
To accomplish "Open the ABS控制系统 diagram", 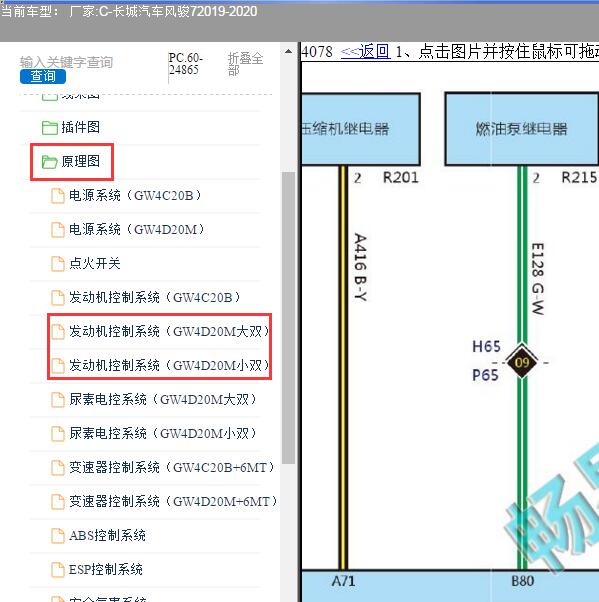I will pyautogui.click(x=107, y=535).
